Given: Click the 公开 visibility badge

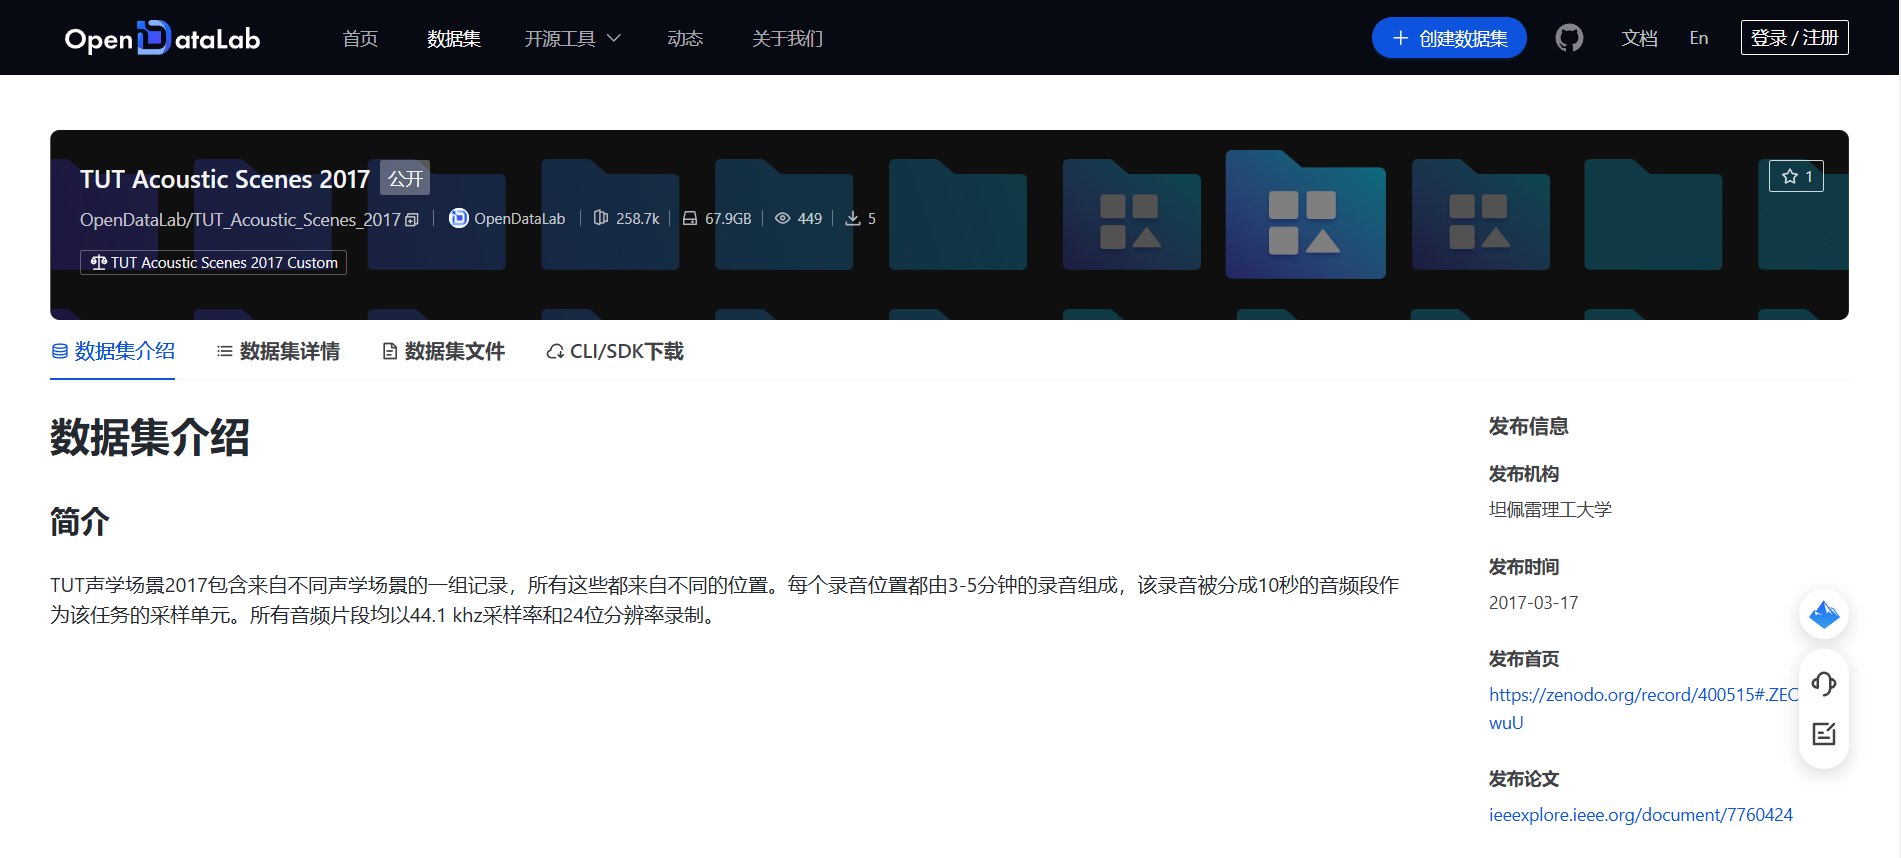Looking at the screenshot, I should pyautogui.click(x=405, y=178).
